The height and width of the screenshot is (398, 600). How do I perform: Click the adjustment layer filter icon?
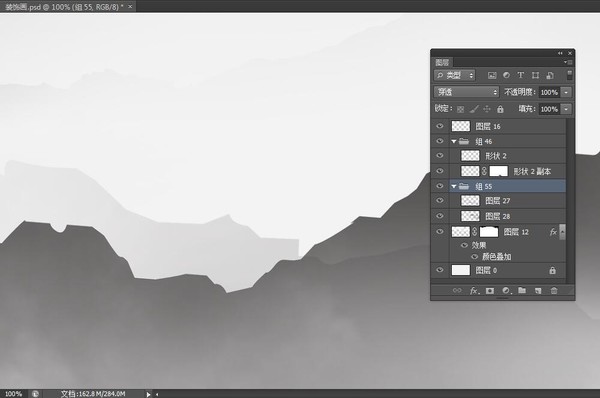click(506, 75)
